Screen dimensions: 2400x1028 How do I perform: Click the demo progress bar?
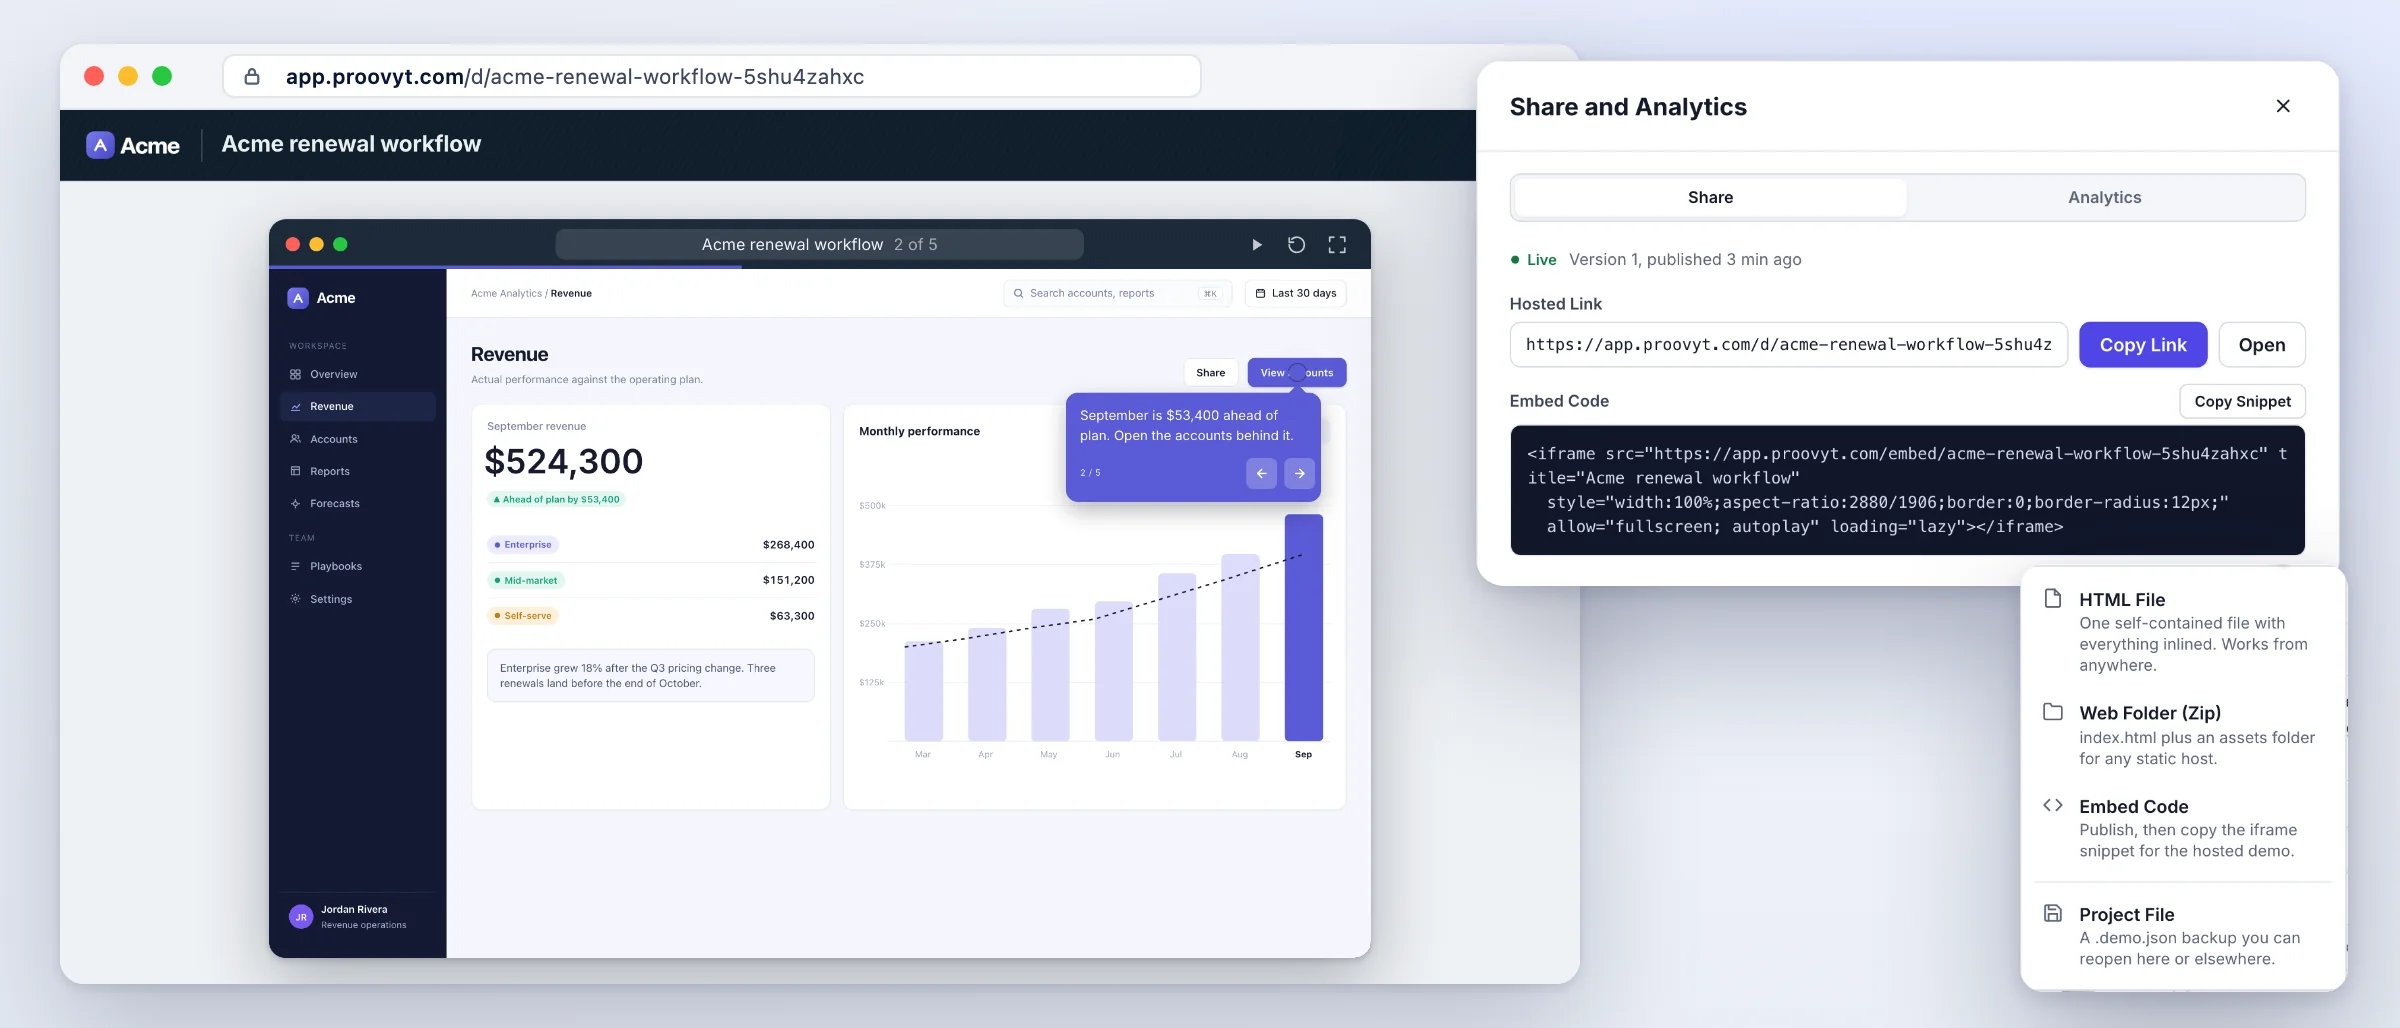[819, 267]
